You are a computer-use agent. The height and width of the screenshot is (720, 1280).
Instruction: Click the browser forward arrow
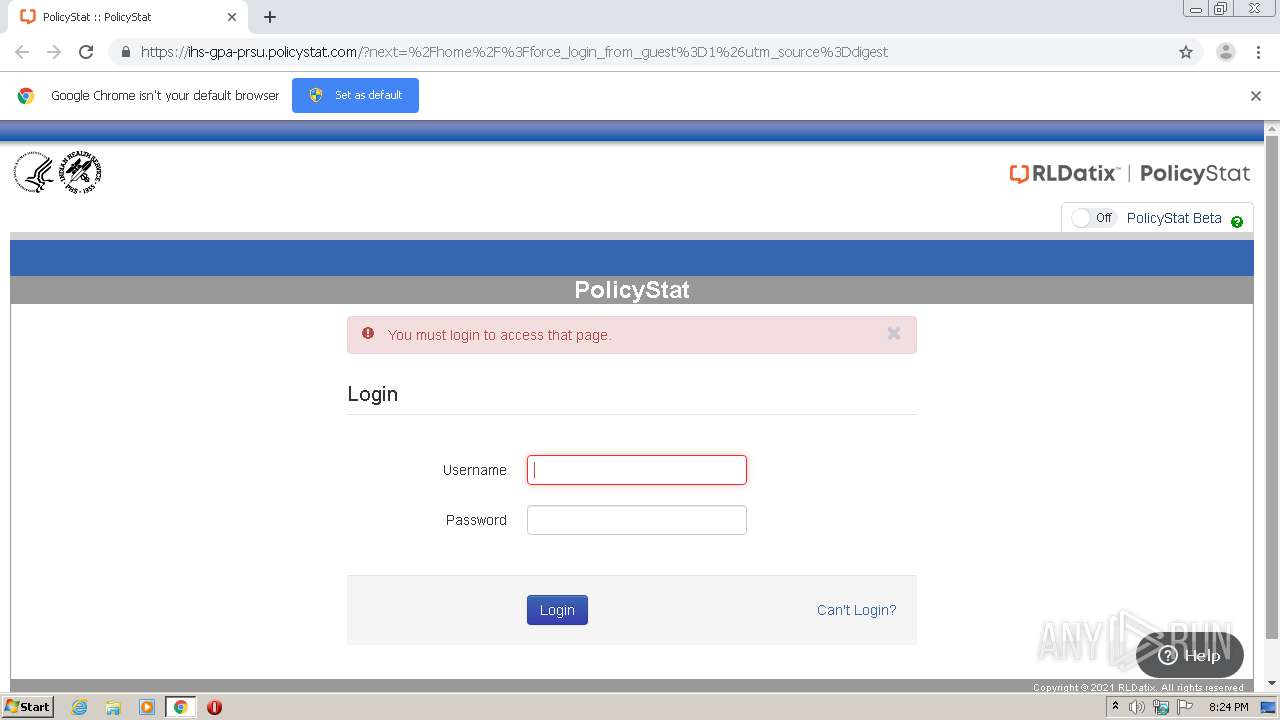pyautogui.click(x=54, y=52)
